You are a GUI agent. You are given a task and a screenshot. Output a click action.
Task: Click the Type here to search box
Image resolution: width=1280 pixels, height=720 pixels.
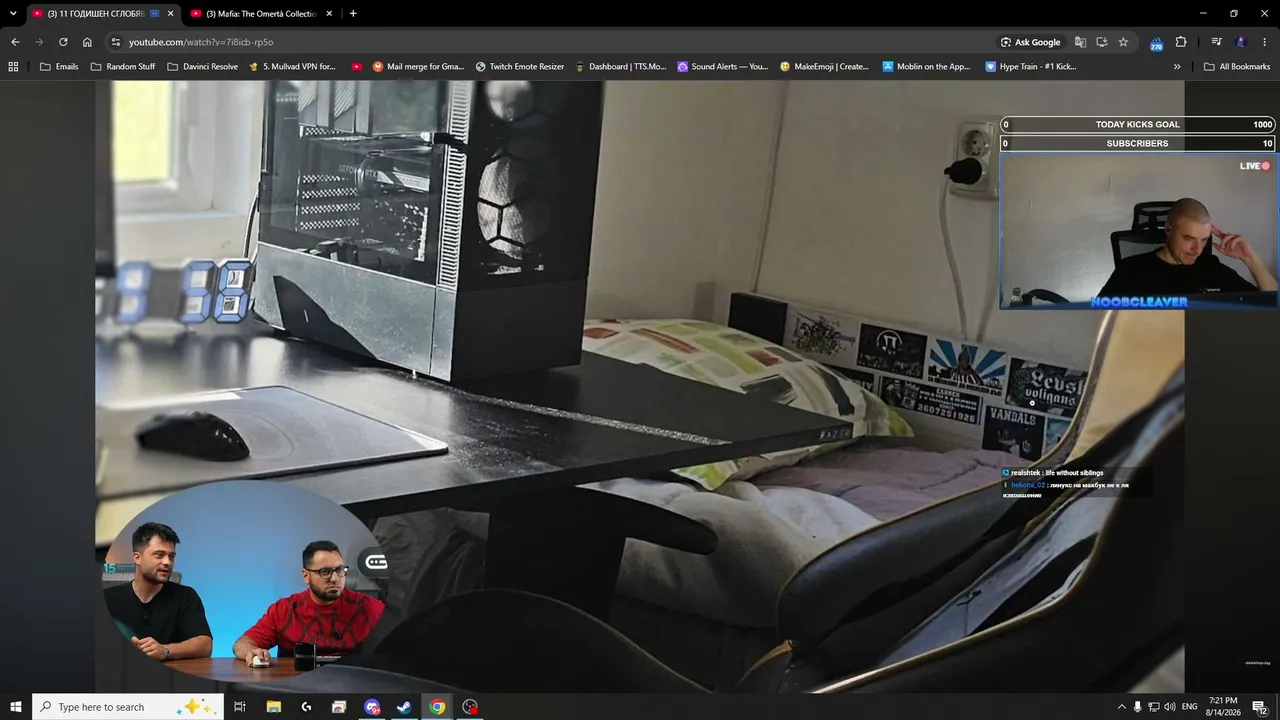(x=128, y=707)
